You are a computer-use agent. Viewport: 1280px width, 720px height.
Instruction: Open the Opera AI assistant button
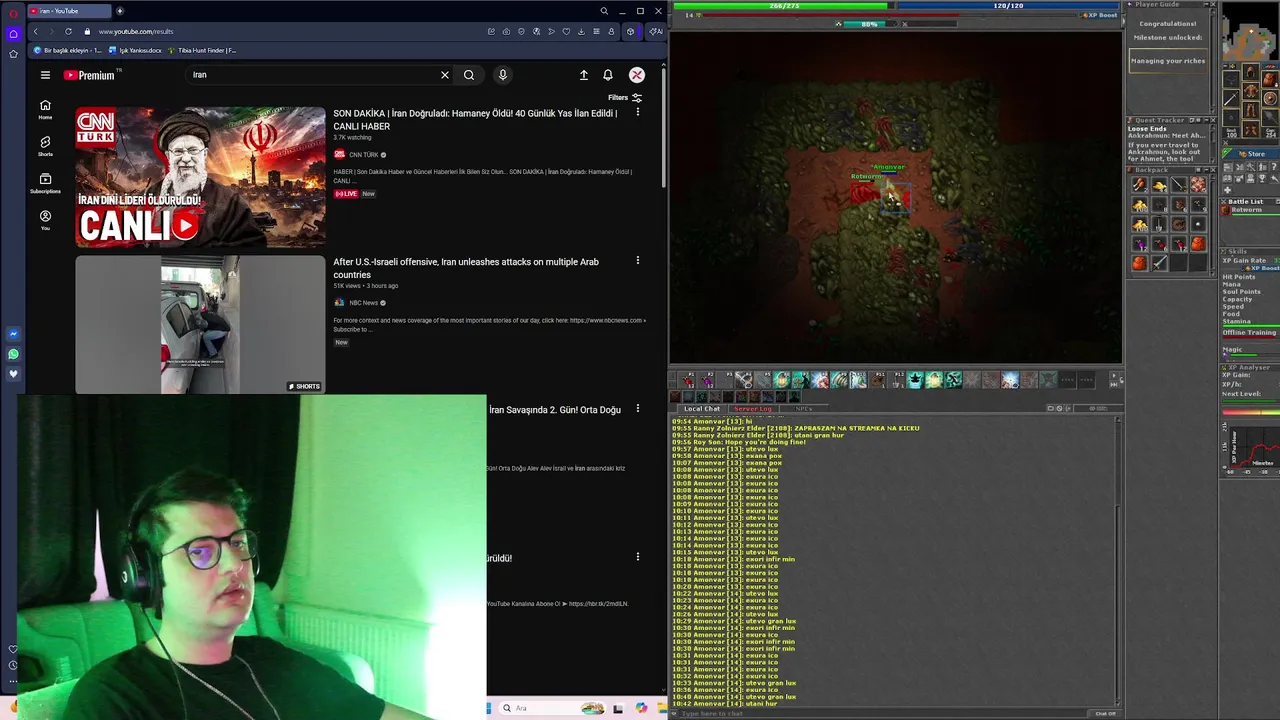coord(655,31)
